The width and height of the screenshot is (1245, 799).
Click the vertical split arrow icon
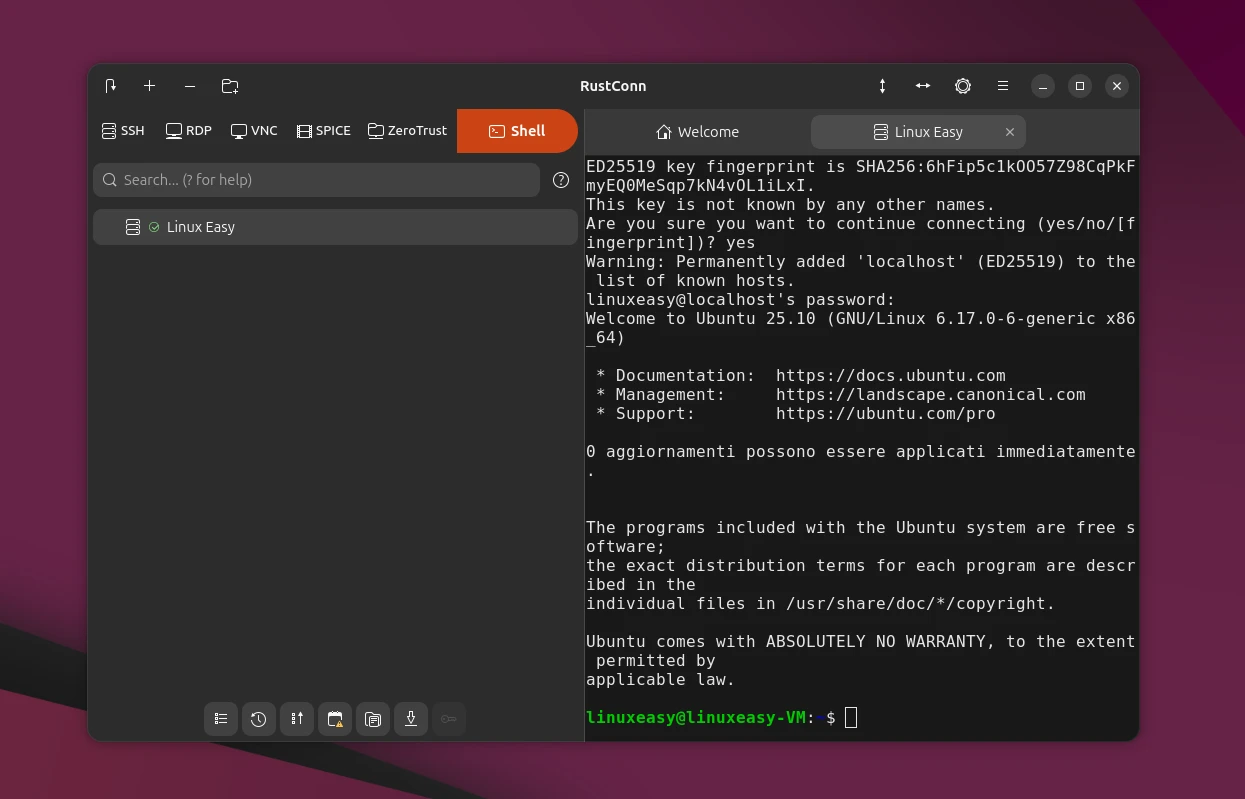click(882, 86)
